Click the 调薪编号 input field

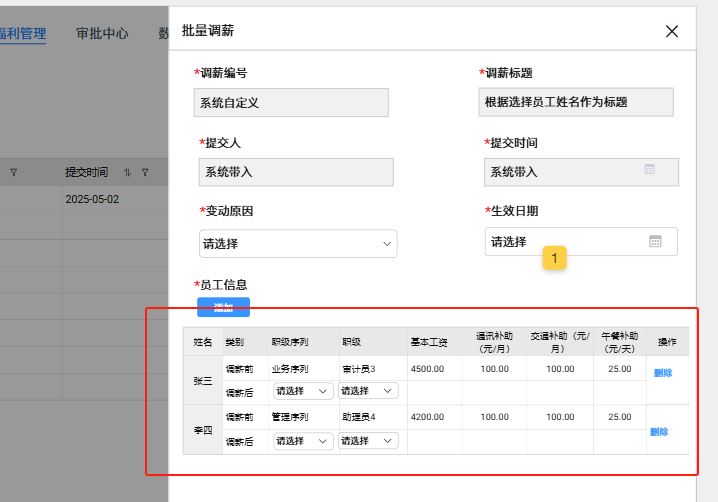click(291, 103)
